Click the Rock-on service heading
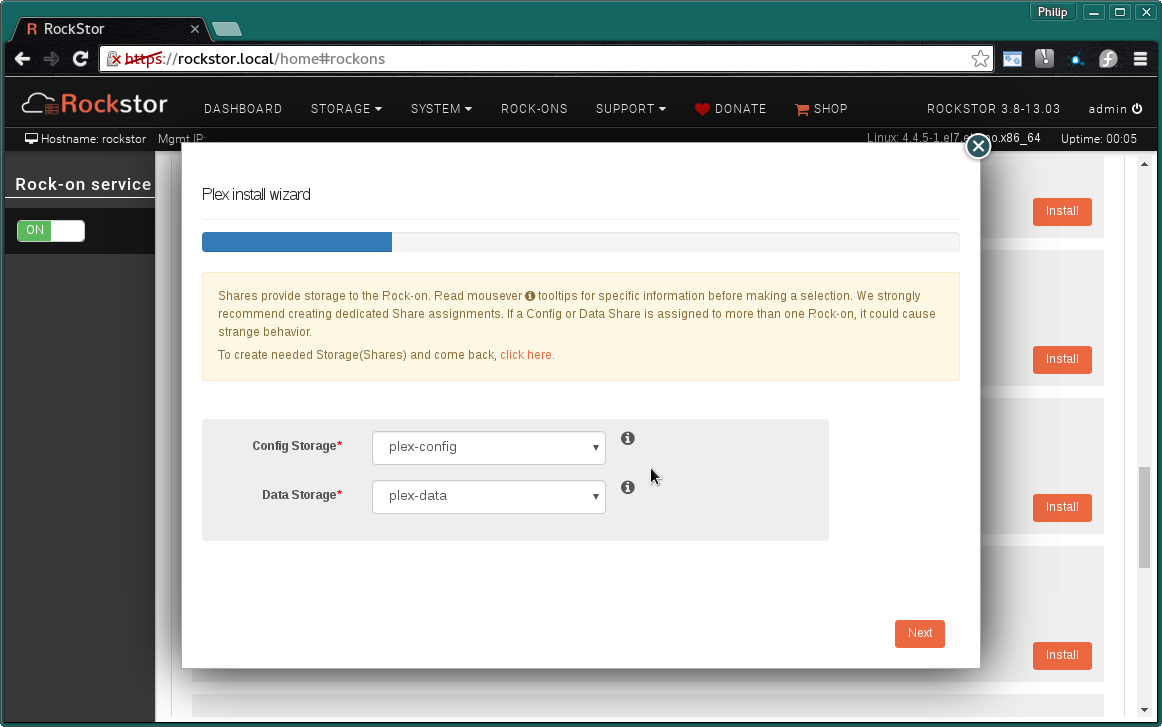This screenshot has width=1162, height=727. tap(83, 185)
